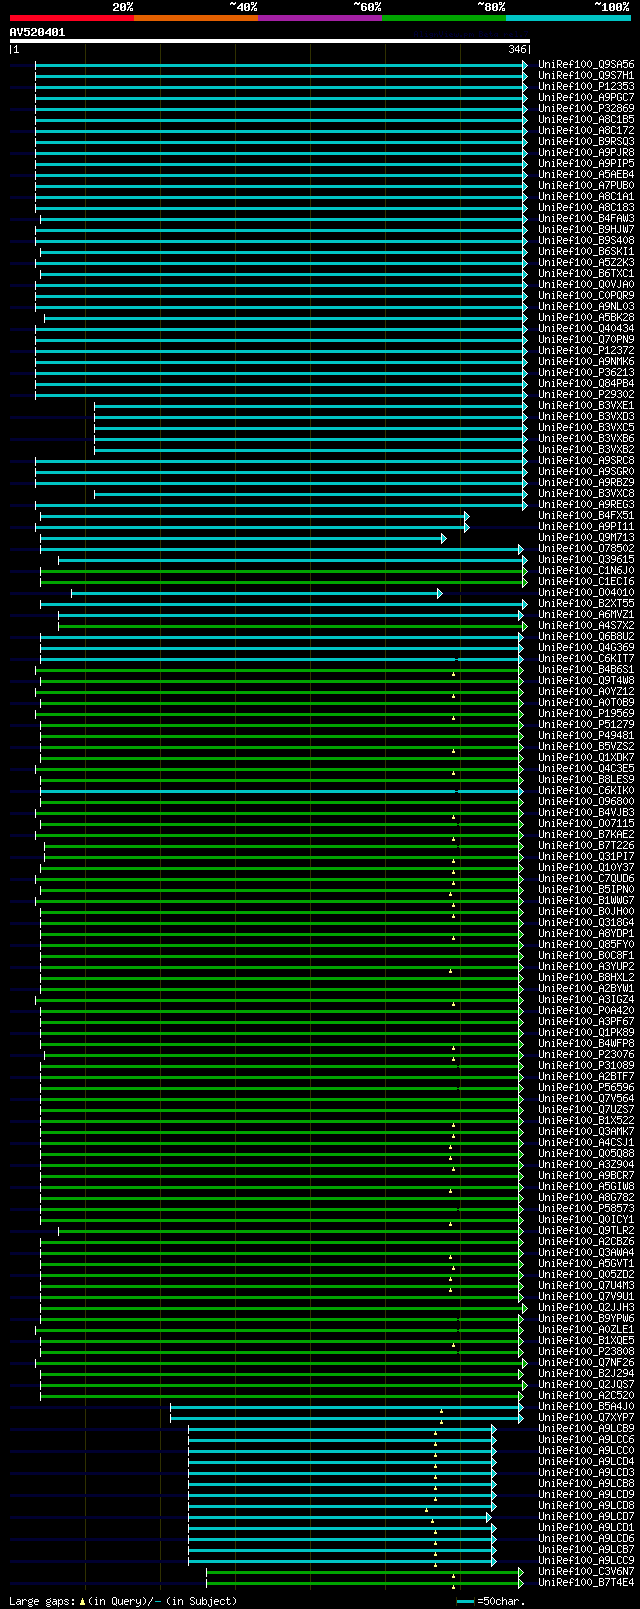
Task: Select the UniRef100_B9S408 label
Action: click(x=586, y=241)
